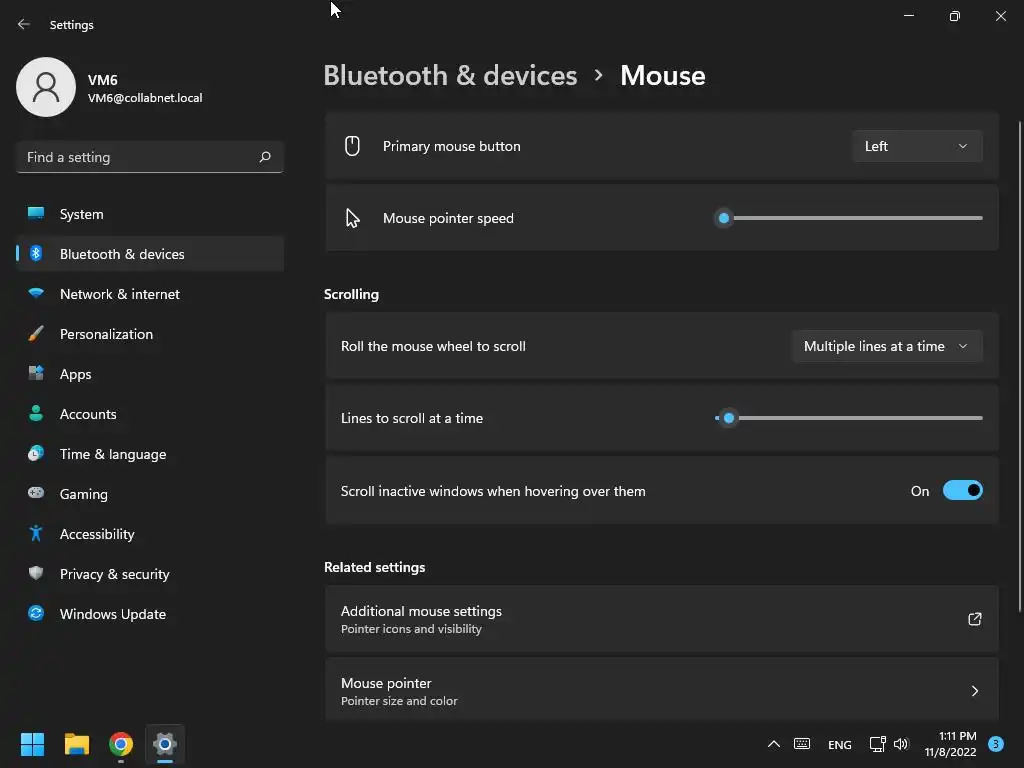Click the Bluetooth & devices sidebar icon
Image resolution: width=1024 pixels, height=768 pixels.
(36, 254)
